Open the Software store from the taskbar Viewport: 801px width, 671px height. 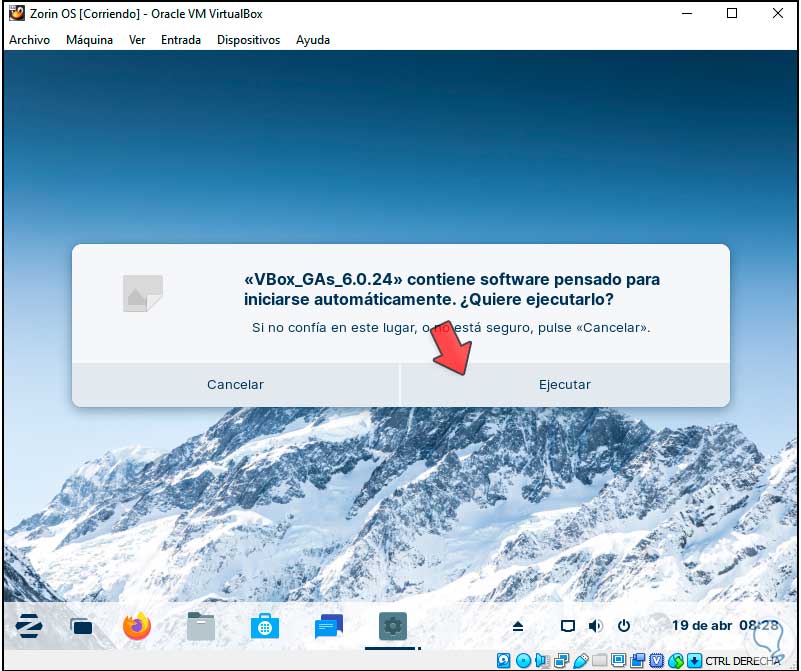click(265, 627)
